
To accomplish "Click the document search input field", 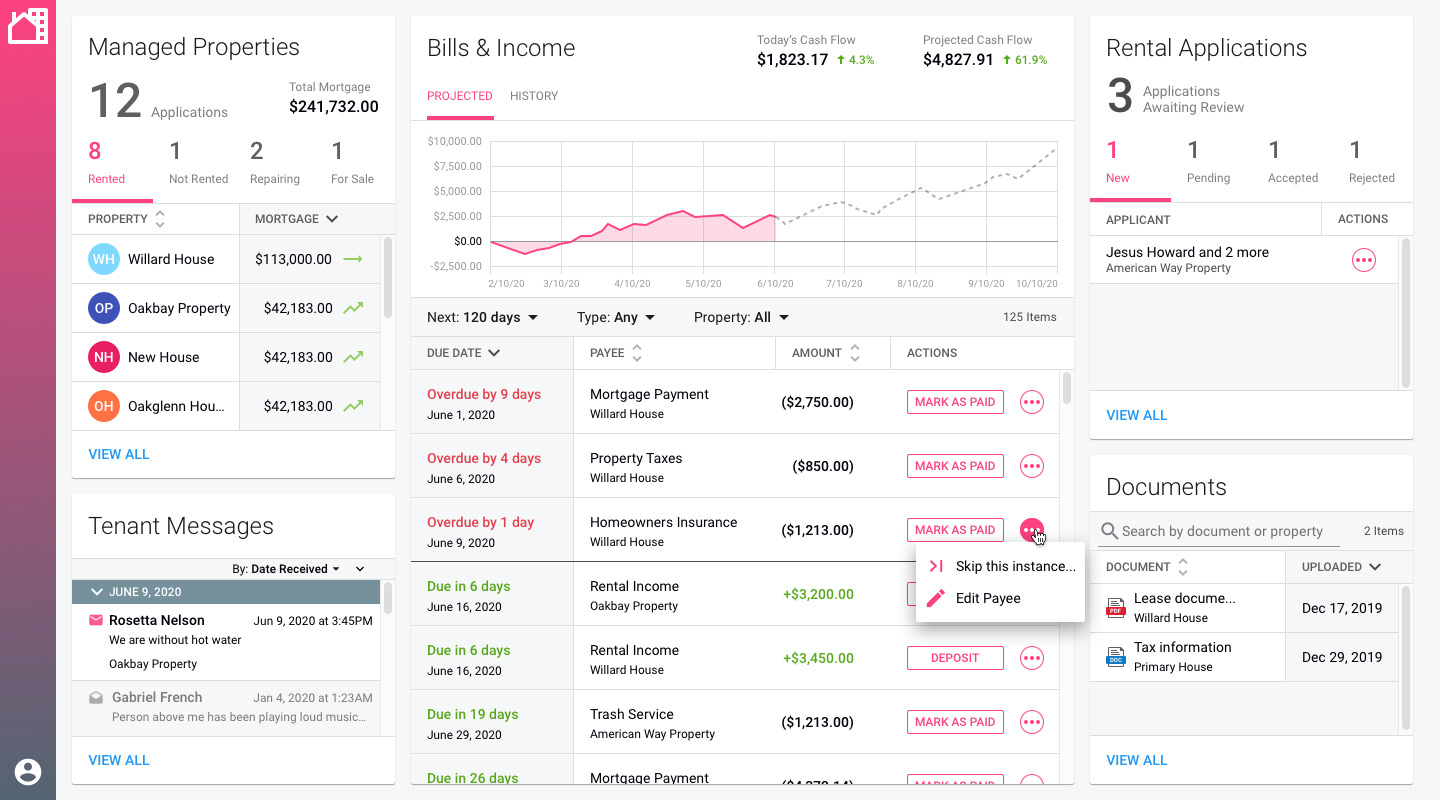I will (x=1225, y=531).
